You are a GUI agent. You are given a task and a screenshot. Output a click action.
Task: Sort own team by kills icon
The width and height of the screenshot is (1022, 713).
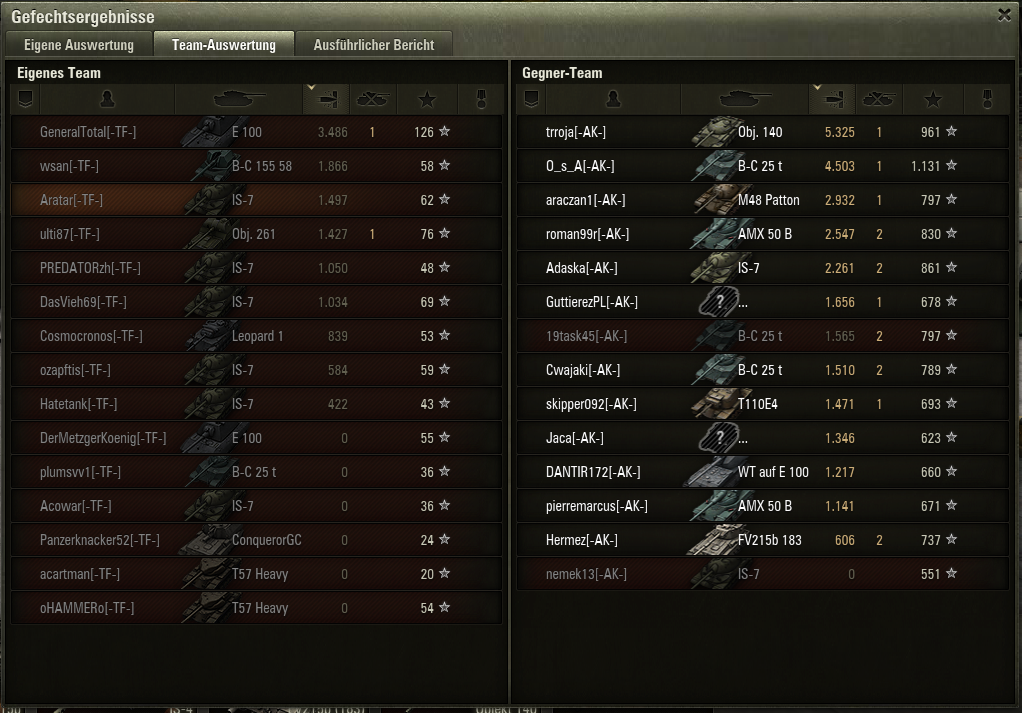coord(373,99)
